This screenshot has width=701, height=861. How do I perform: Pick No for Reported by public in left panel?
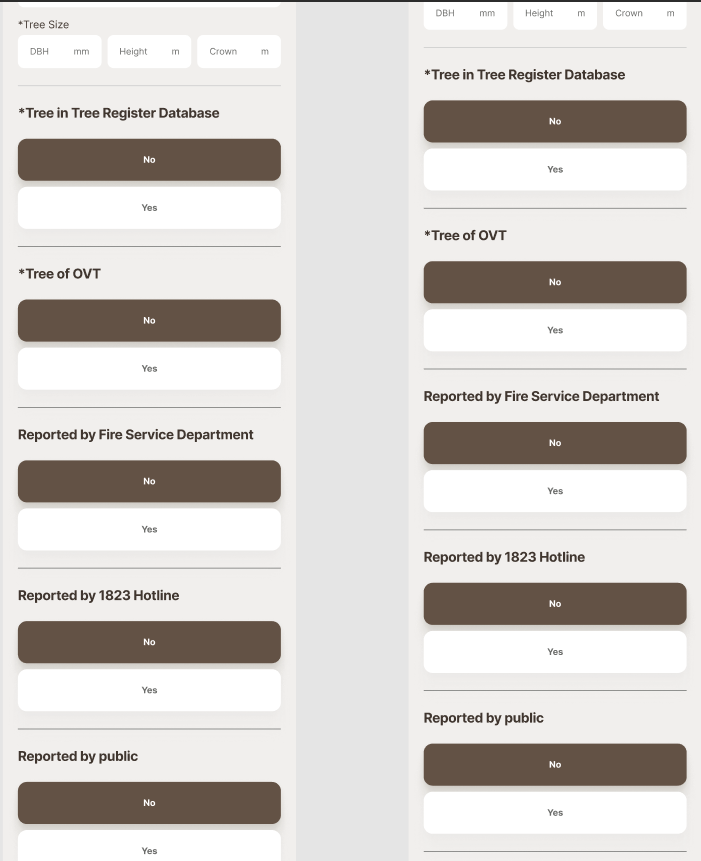[149, 803]
